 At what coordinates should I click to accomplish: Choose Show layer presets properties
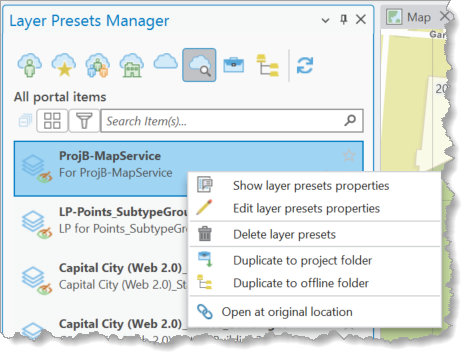(315, 186)
